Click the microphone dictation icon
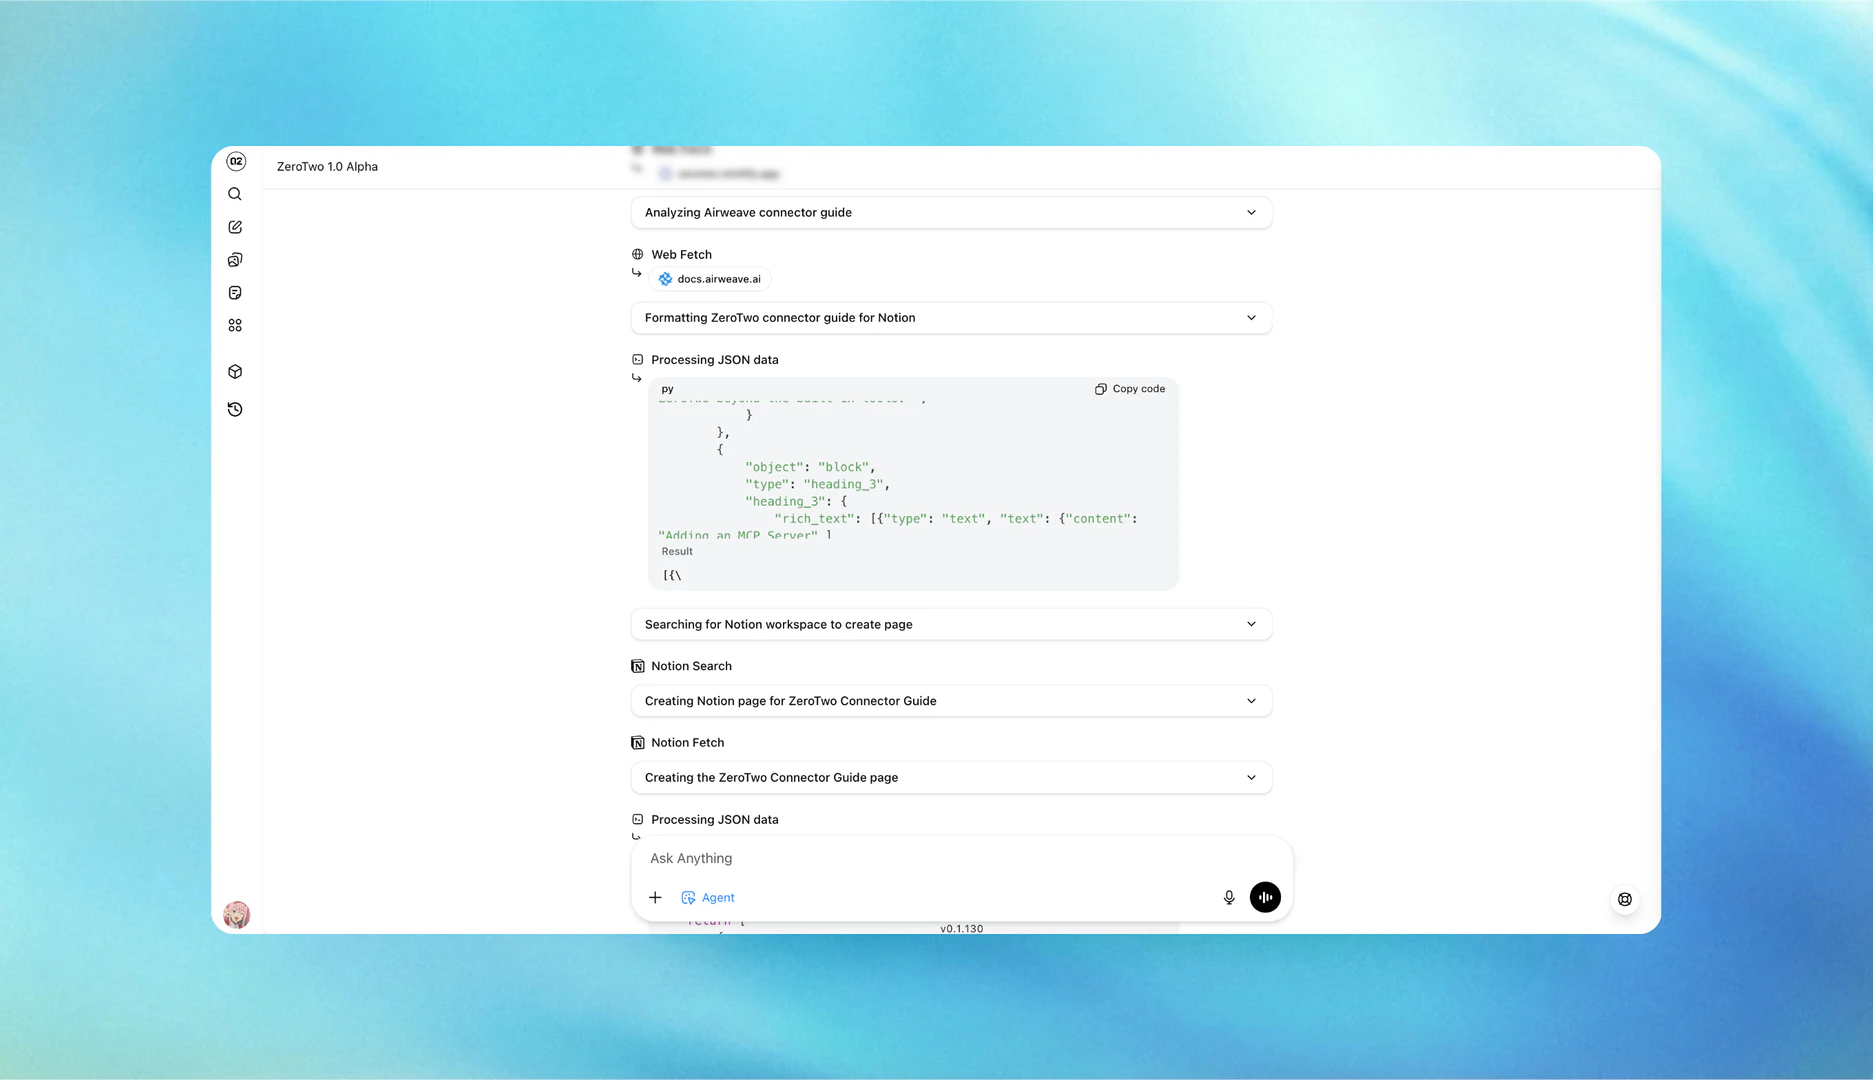The image size is (1873, 1080). 1229,897
